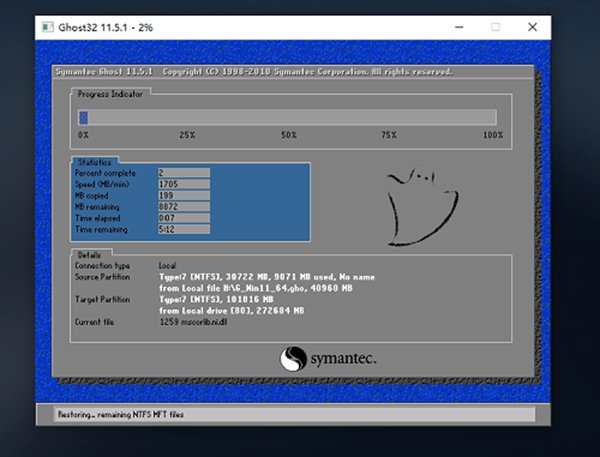Click the status bar showing Restoring message
This screenshot has height=457, width=600.
tap(290, 414)
